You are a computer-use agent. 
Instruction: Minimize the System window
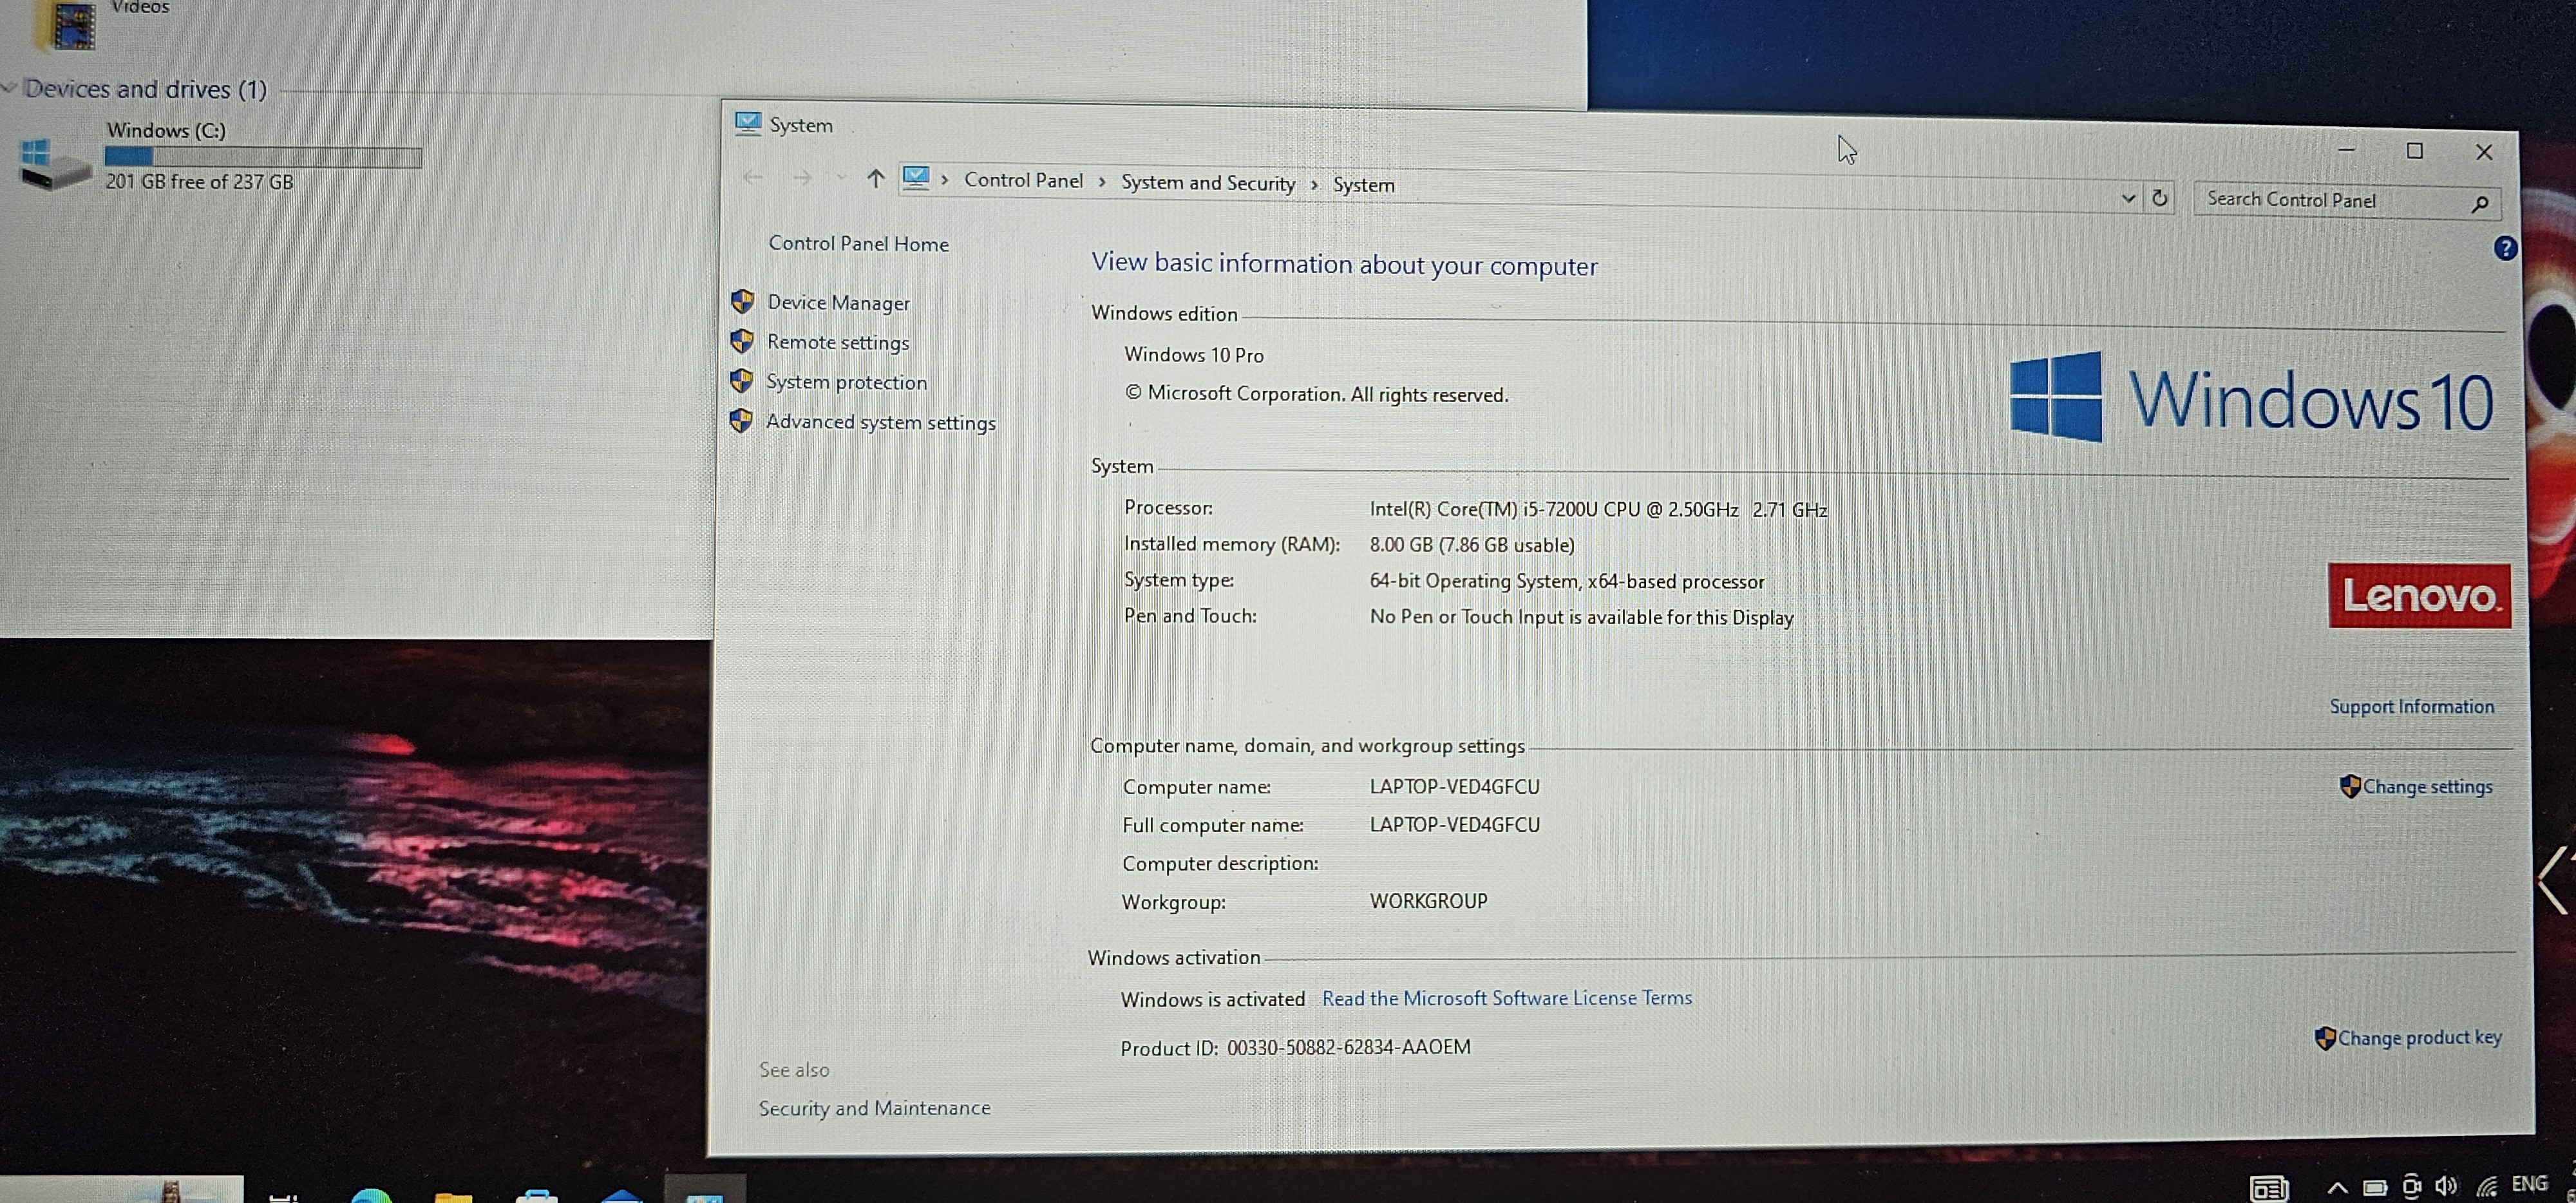2346,150
